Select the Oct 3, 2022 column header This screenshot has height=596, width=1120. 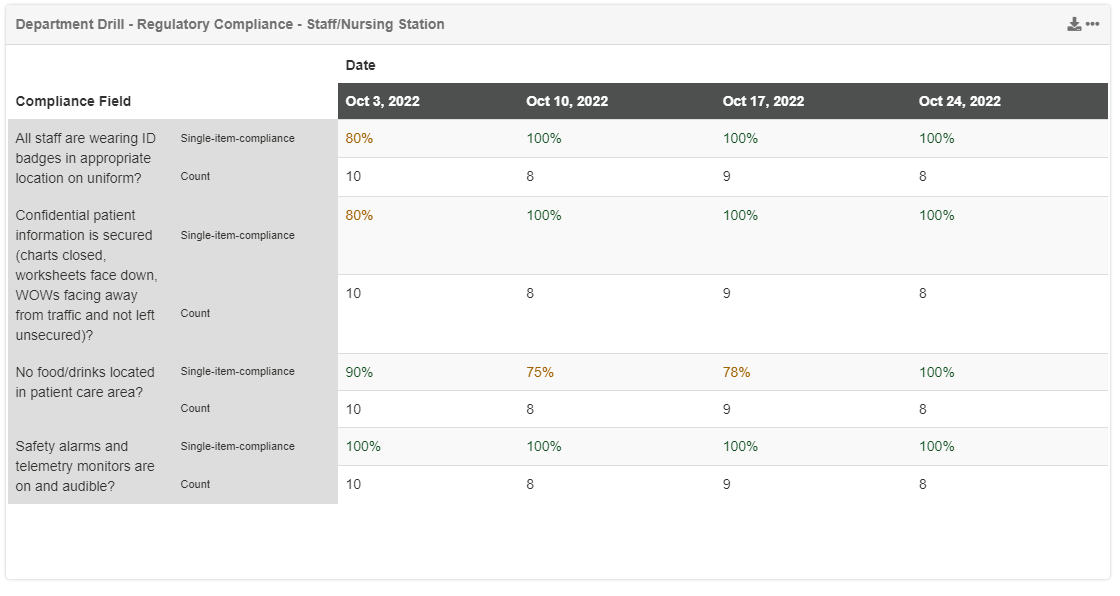tap(382, 101)
